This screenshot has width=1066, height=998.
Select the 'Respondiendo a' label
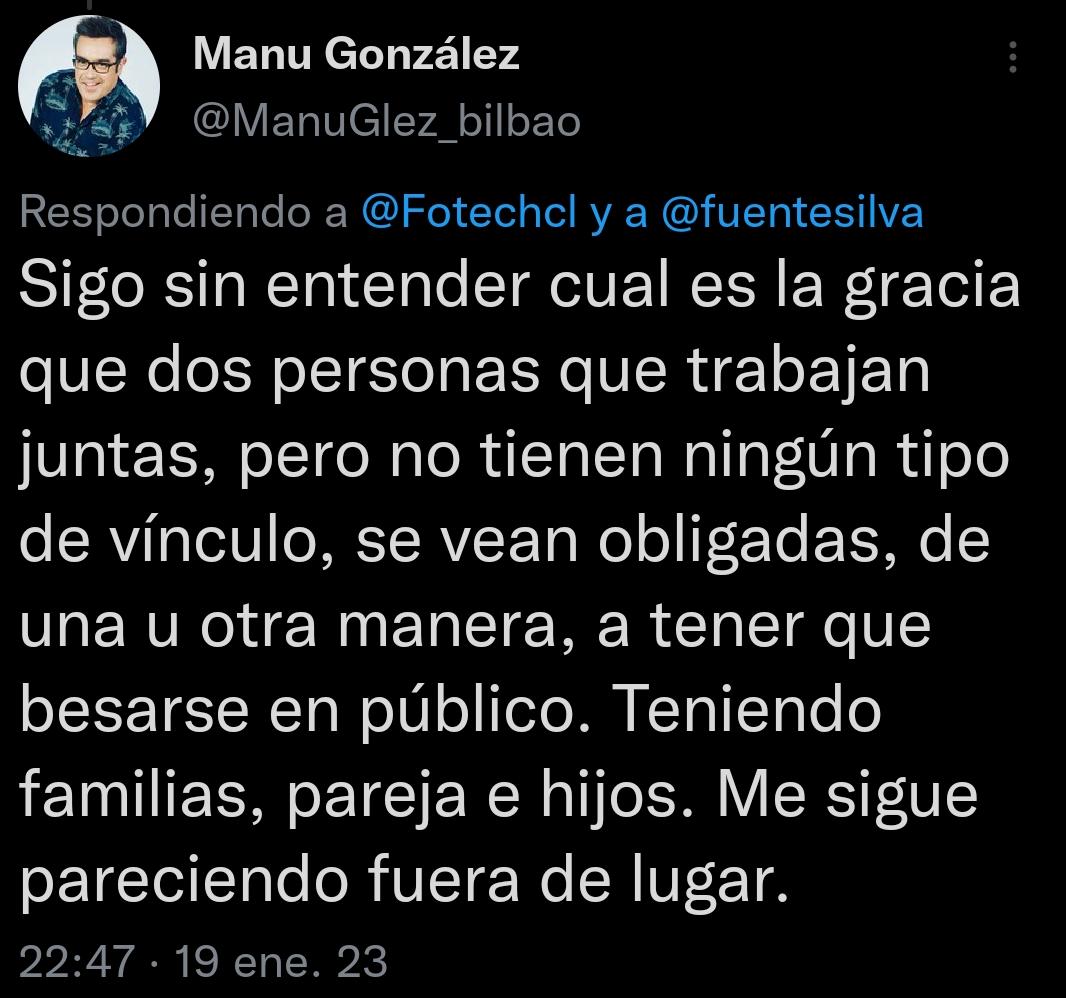coord(184,213)
